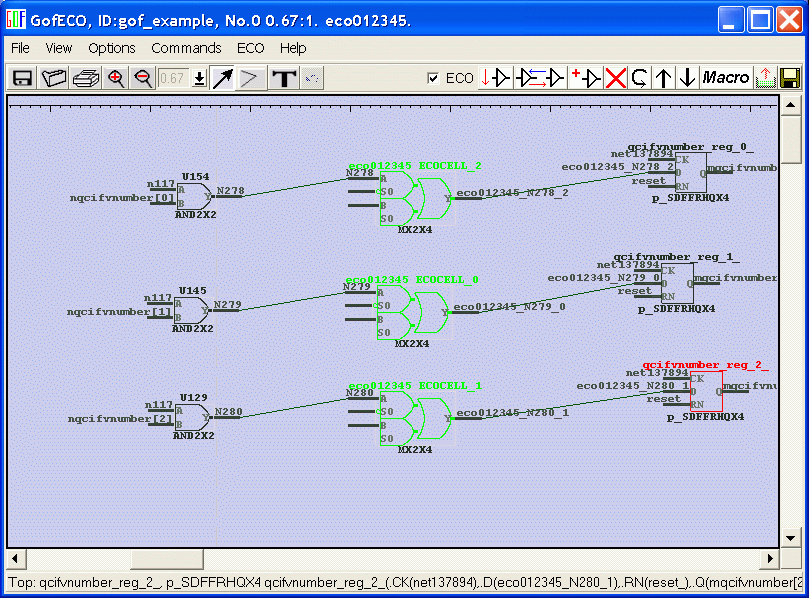Open the zoom level dropdown arrow
The height and width of the screenshot is (598, 809).
pyautogui.click(x=199, y=78)
